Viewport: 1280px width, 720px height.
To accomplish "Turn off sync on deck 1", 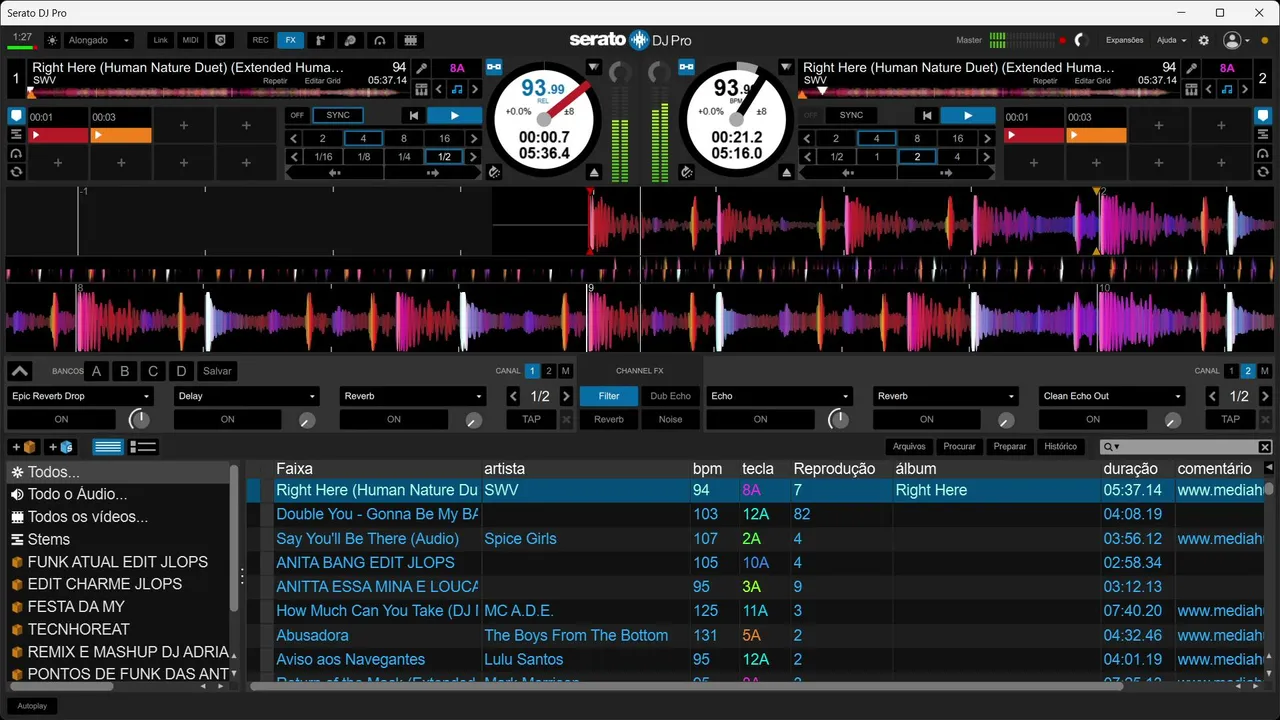I will click(x=297, y=115).
